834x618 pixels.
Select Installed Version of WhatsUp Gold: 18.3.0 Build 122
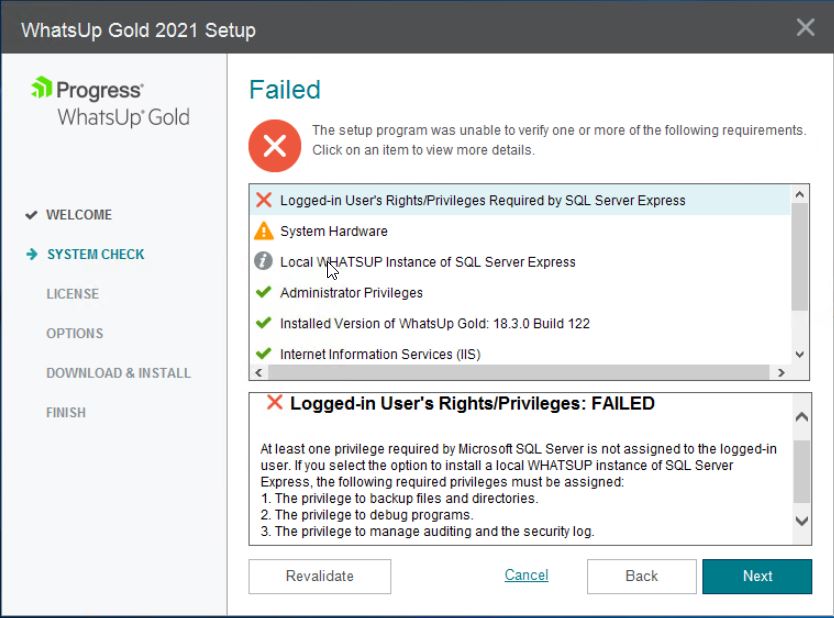click(x=520, y=323)
